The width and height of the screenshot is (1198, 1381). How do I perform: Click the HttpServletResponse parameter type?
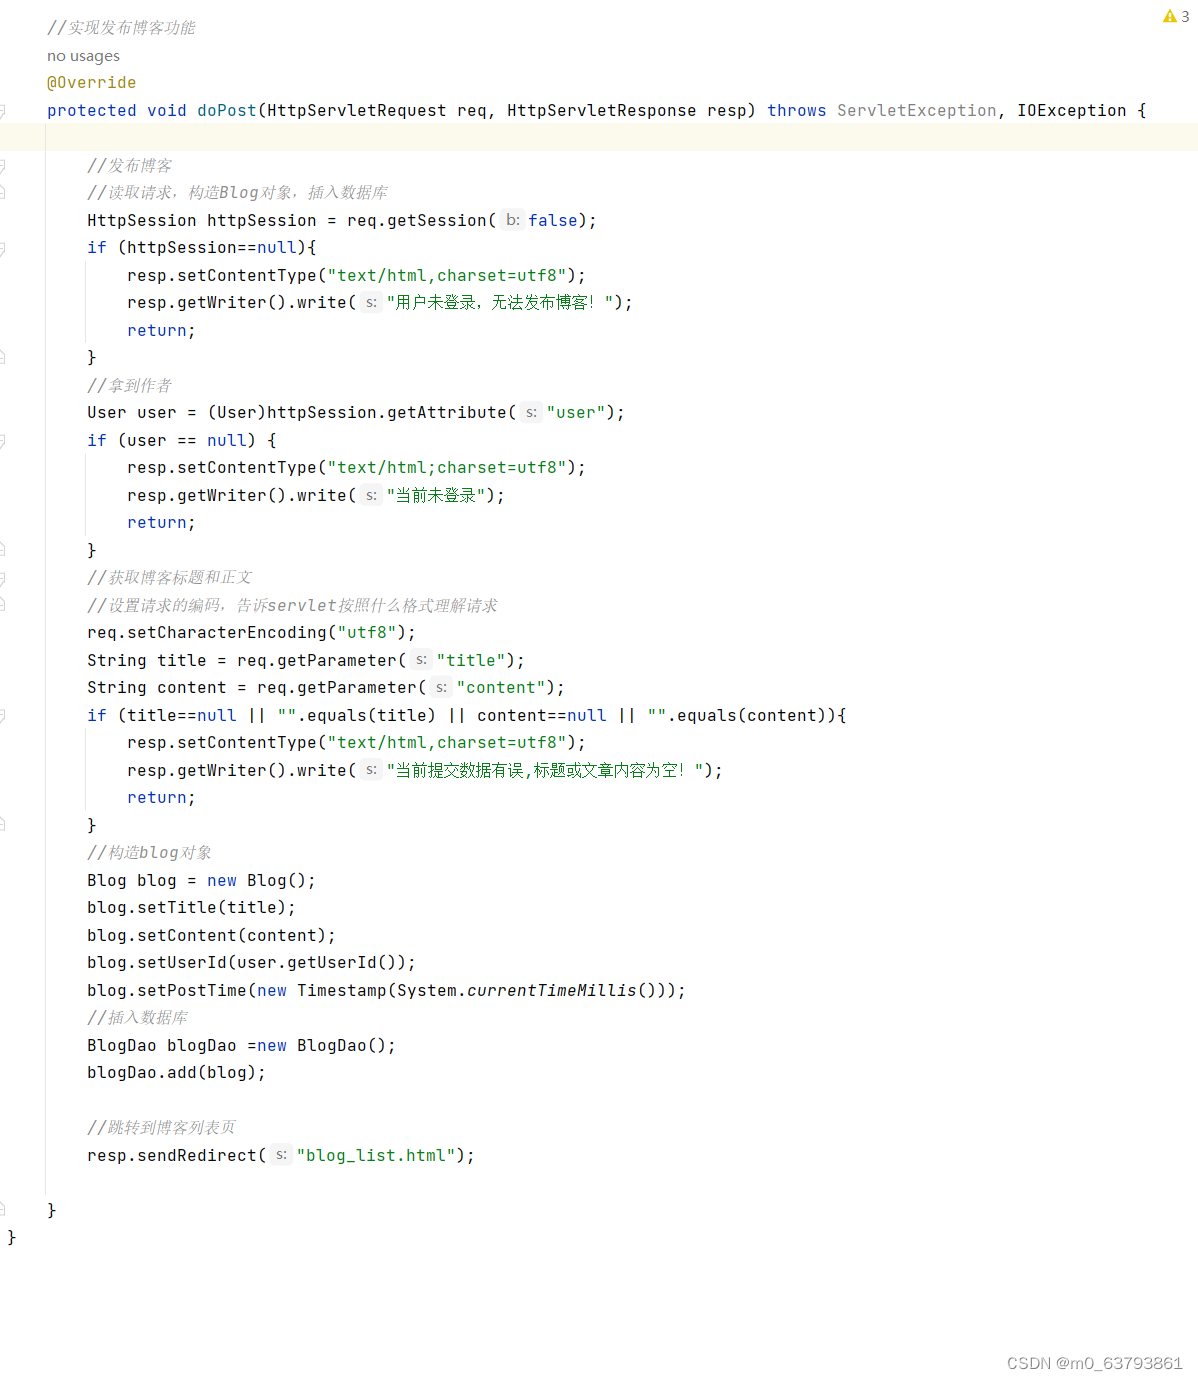click(x=602, y=111)
